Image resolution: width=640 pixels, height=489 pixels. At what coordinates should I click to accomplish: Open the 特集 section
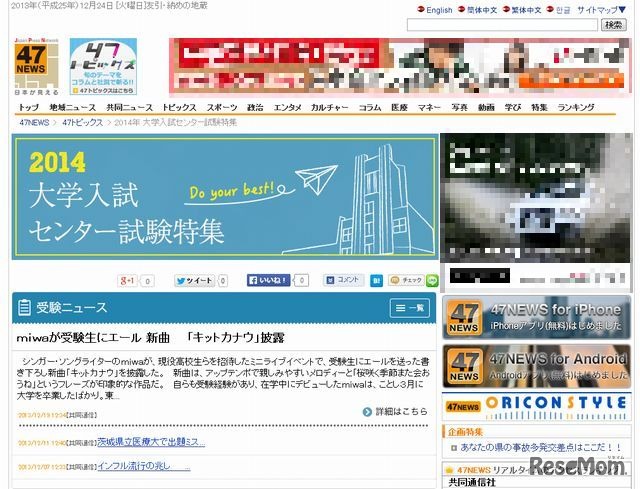pos(539,107)
